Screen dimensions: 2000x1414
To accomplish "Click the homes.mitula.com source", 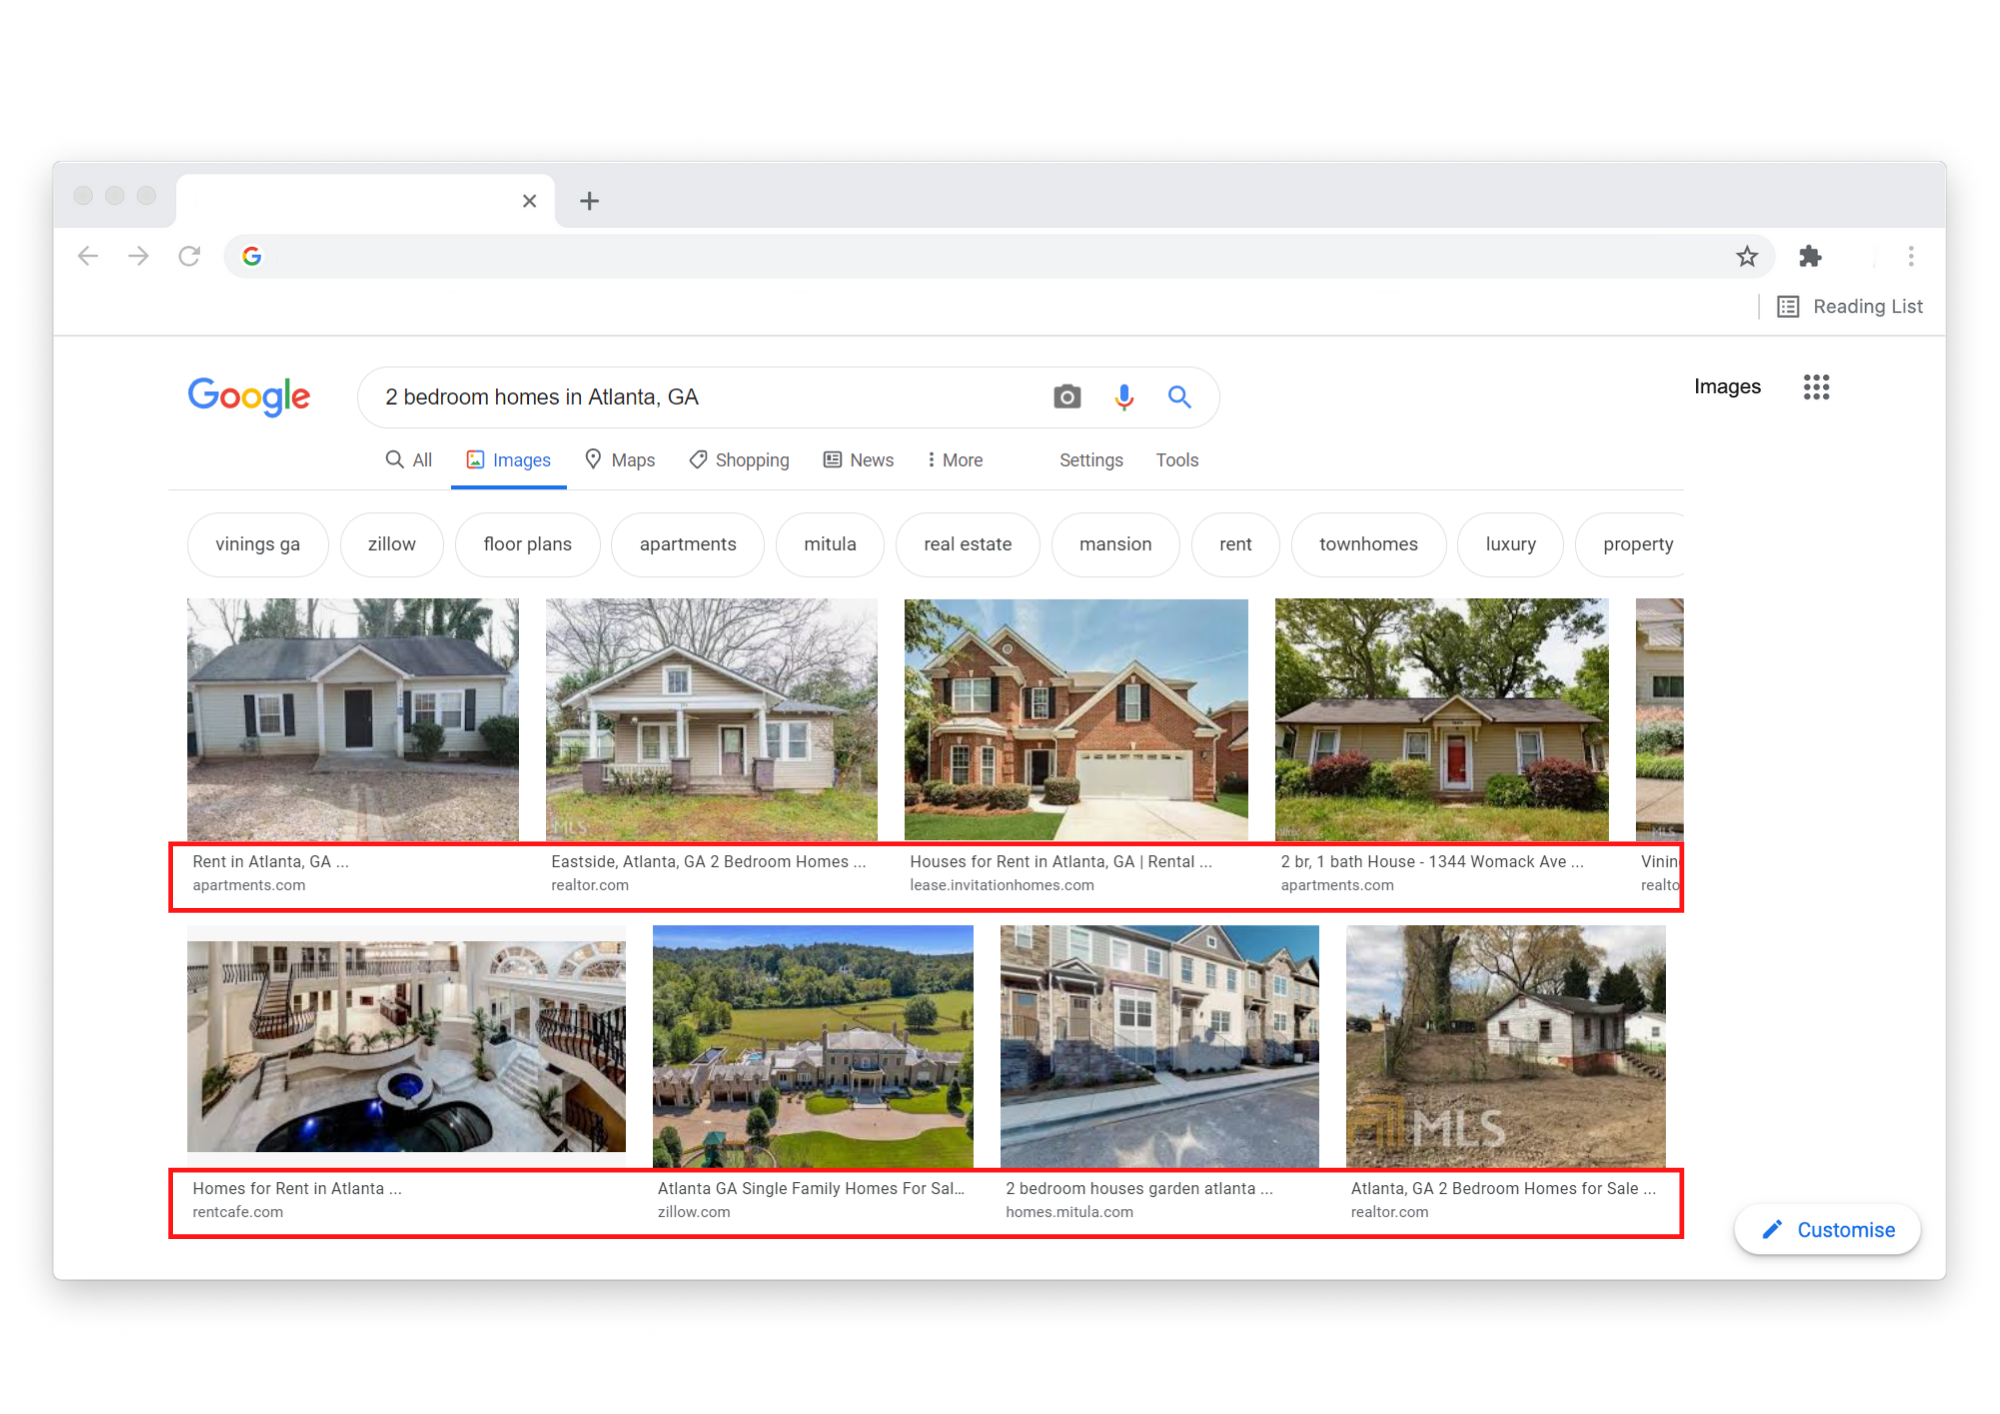I will pyautogui.click(x=1069, y=1212).
